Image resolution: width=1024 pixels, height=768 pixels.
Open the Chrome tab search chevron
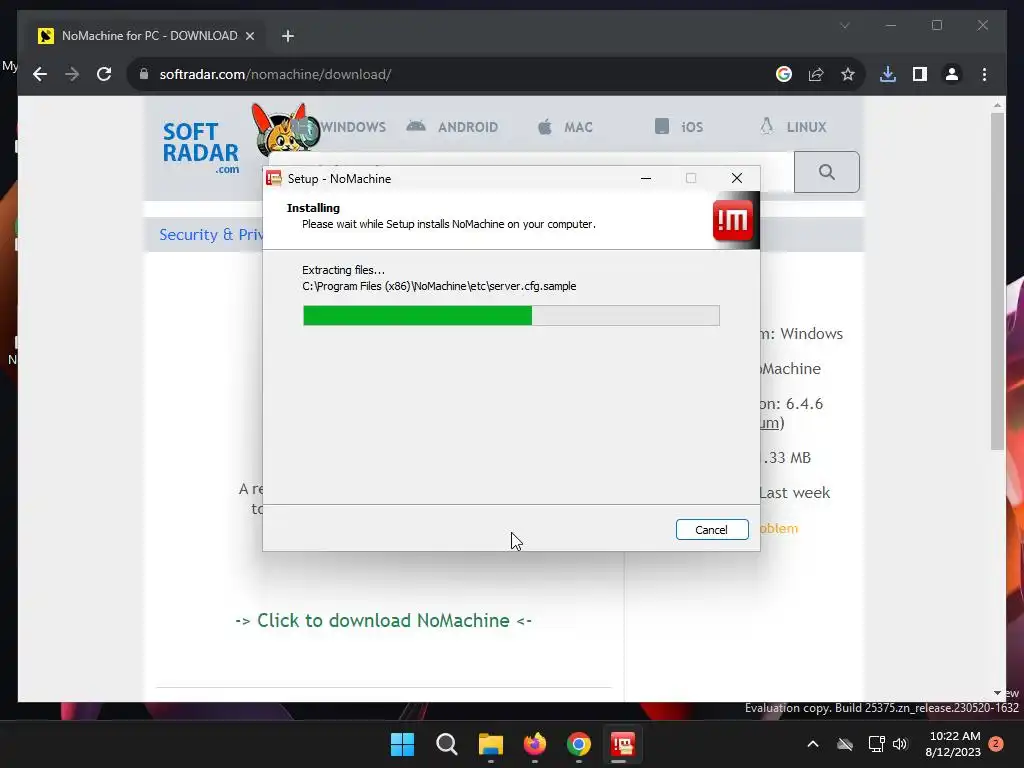[844, 25]
